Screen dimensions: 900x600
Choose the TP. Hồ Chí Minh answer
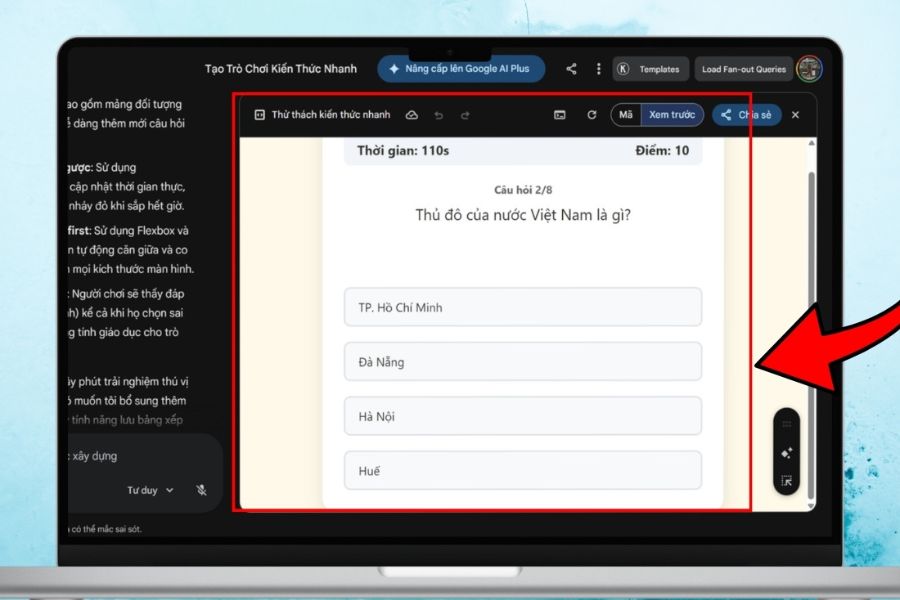point(522,307)
